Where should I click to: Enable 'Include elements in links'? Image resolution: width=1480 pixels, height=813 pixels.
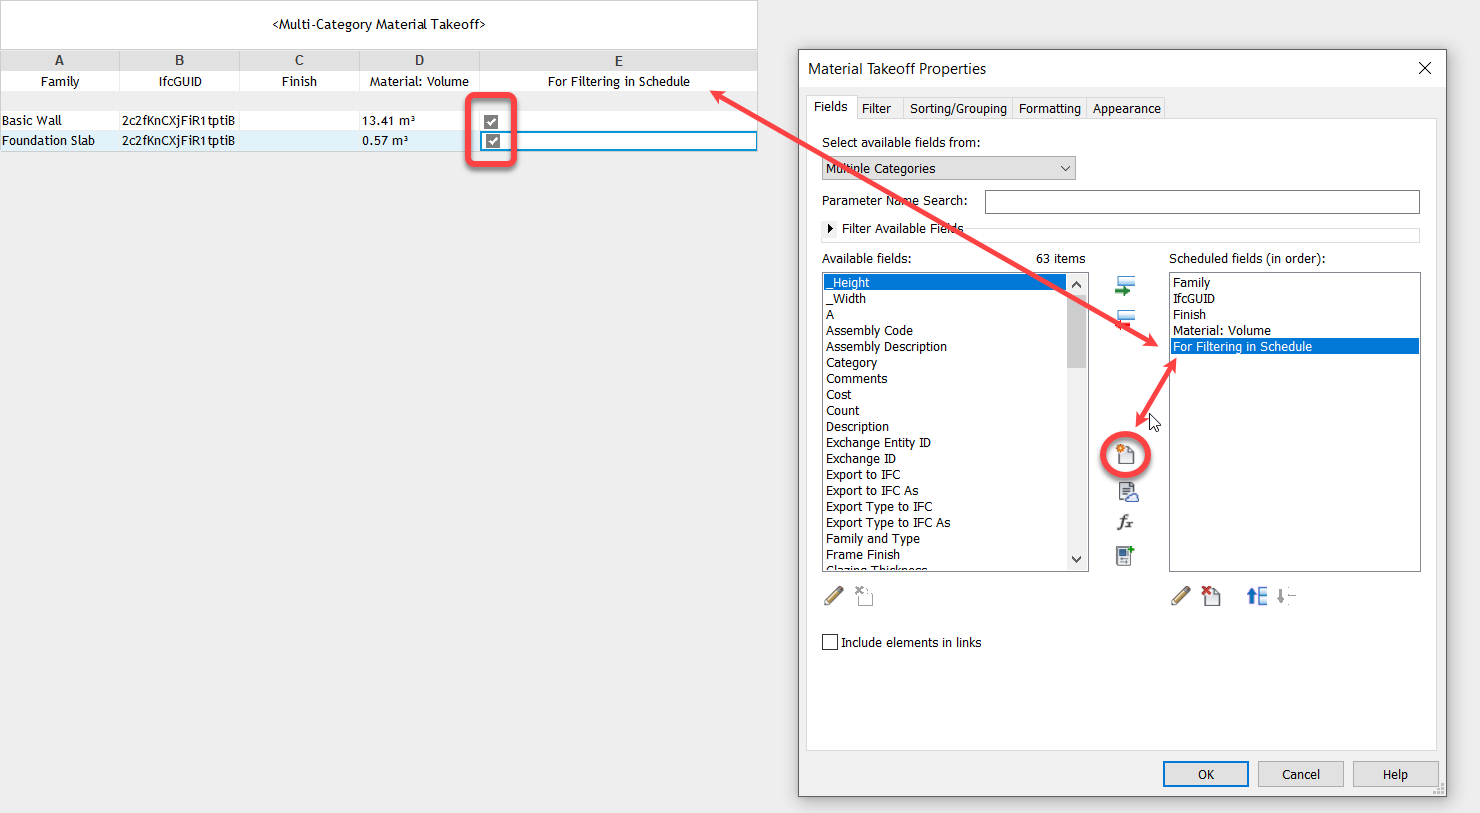(x=830, y=641)
